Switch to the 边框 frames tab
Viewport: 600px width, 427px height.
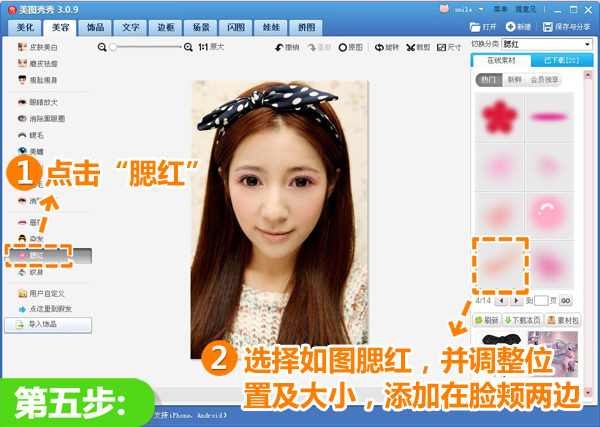pos(166,28)
